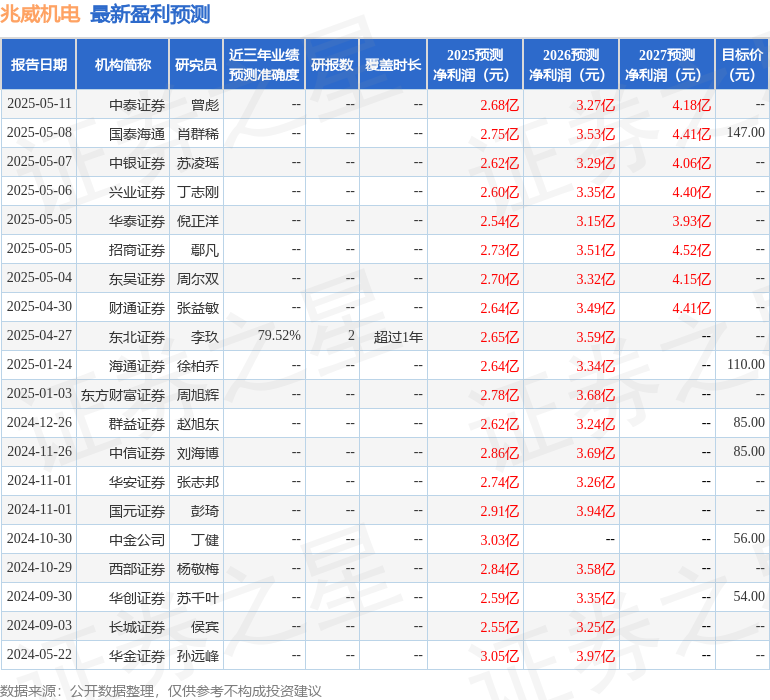The height and width of the screenshot is (700, 770).
Task: Select the 报告日期 column header
Action: click(x=39, y=65)
